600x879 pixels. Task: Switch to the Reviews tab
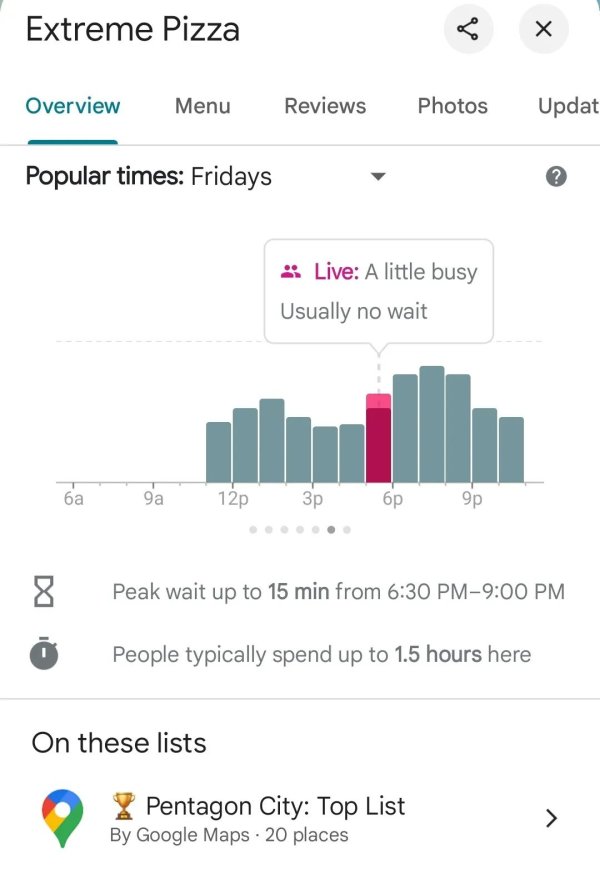coord(325,106)
